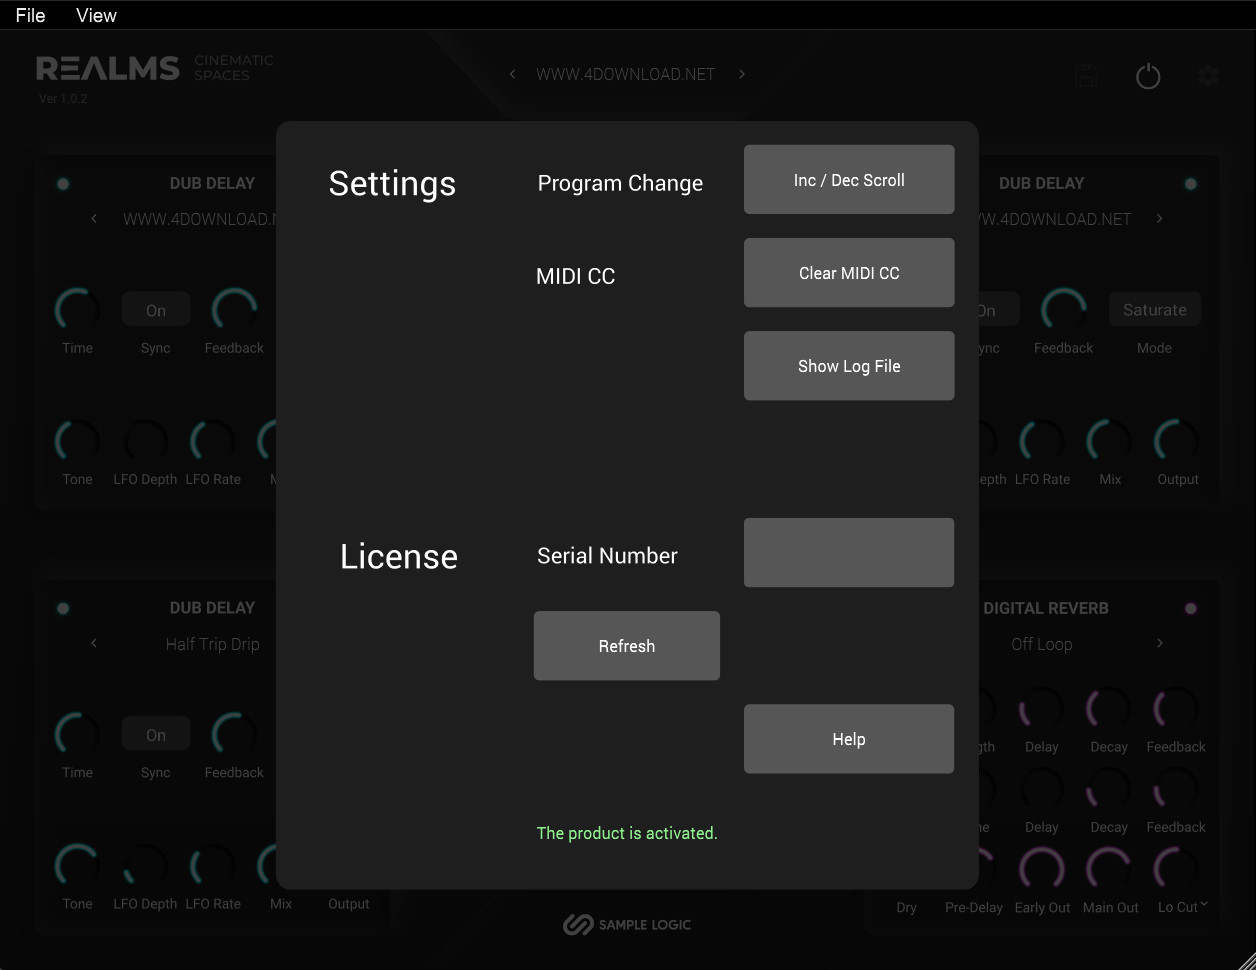This screenshot has height=970, width=1256.
Task: Toggle the Digital Reverb power LED
Action: click(x=1190, y=608)
